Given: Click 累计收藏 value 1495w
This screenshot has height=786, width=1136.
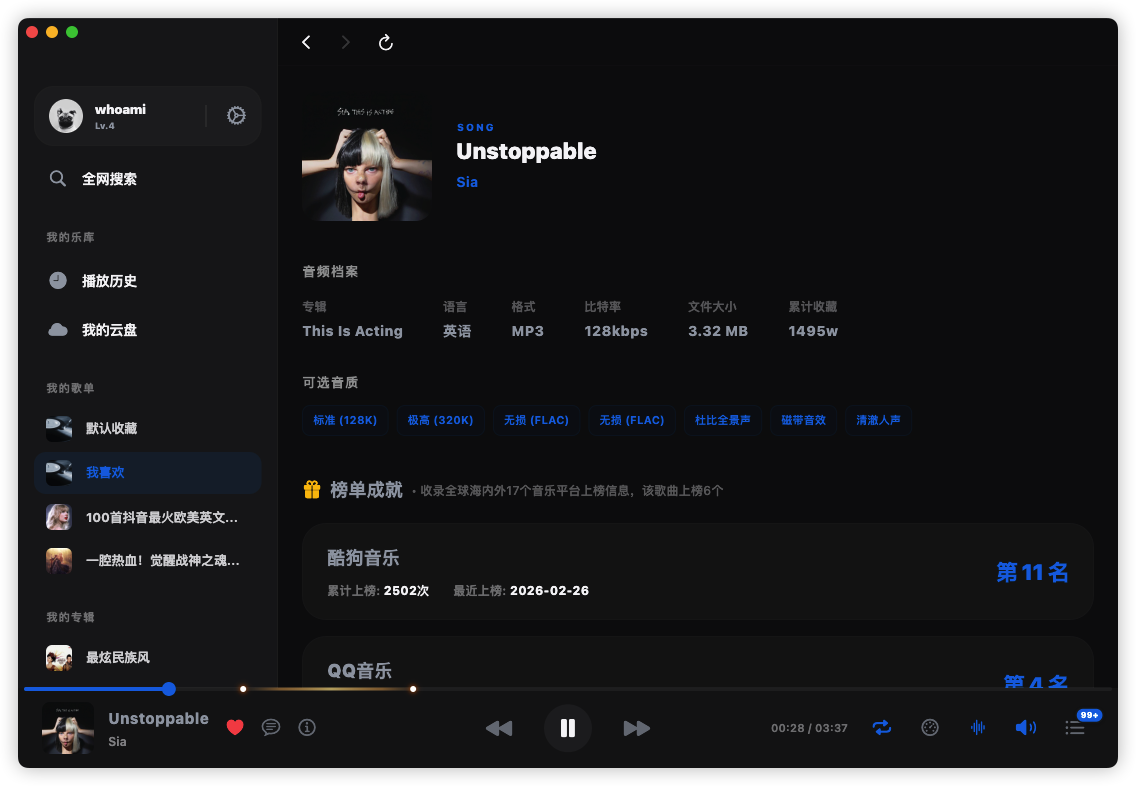Looking at the screenshot, I should 813,331.
